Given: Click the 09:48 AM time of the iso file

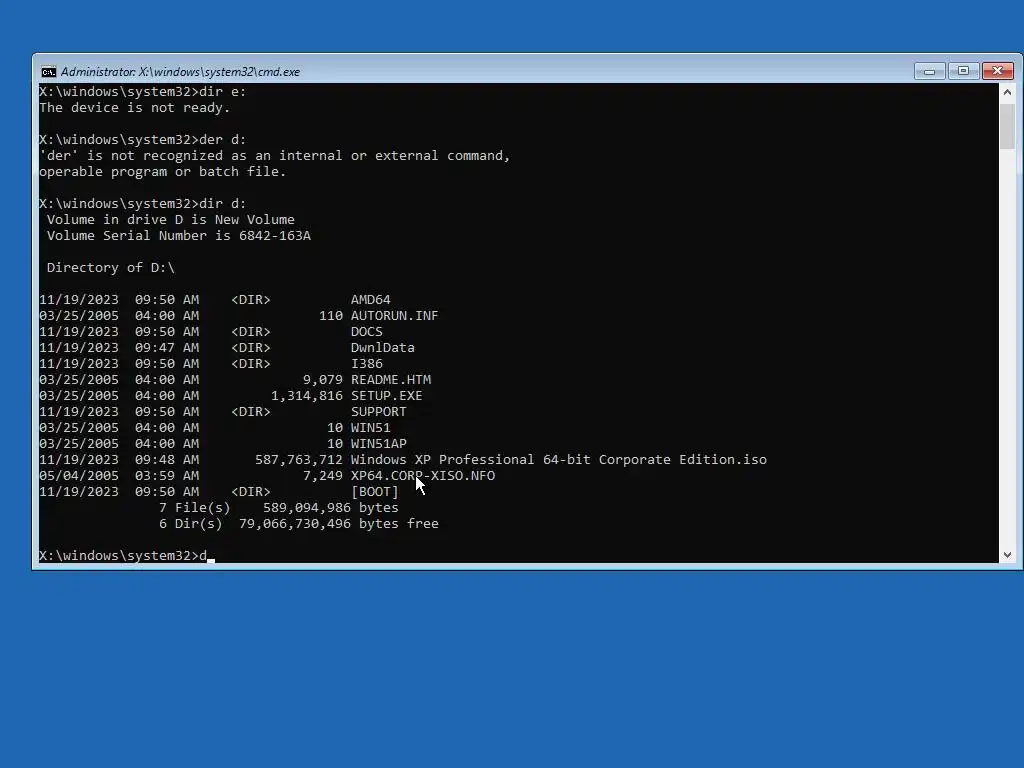Looking at the screenshot, I should 167,460.
